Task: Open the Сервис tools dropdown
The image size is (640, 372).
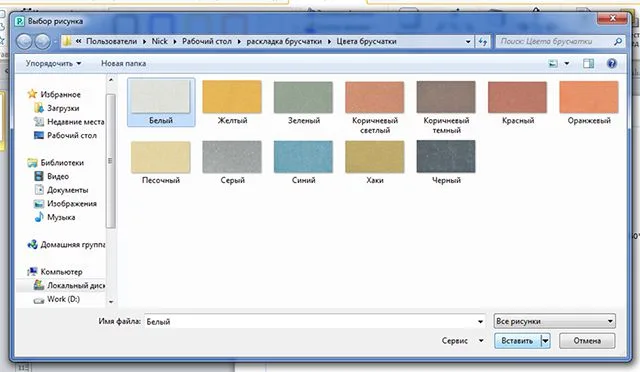Action: 462,341
